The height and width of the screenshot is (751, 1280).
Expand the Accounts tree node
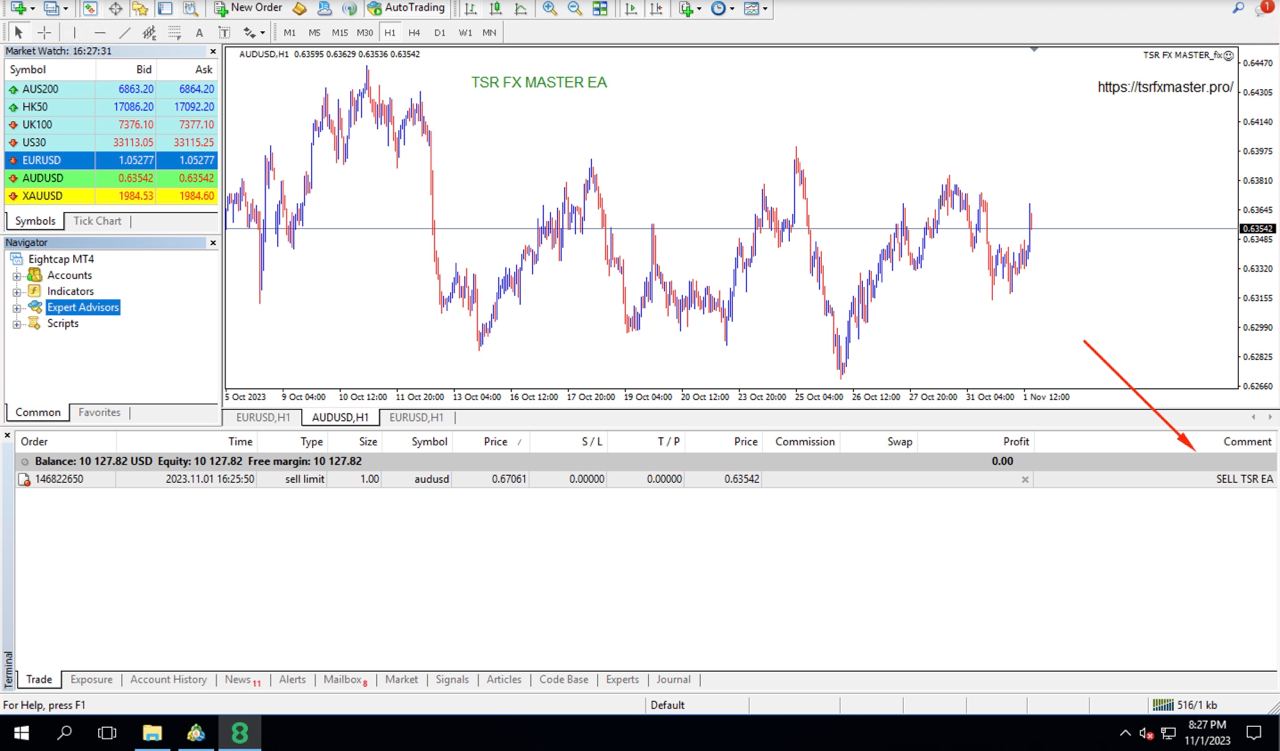[17, 275]
